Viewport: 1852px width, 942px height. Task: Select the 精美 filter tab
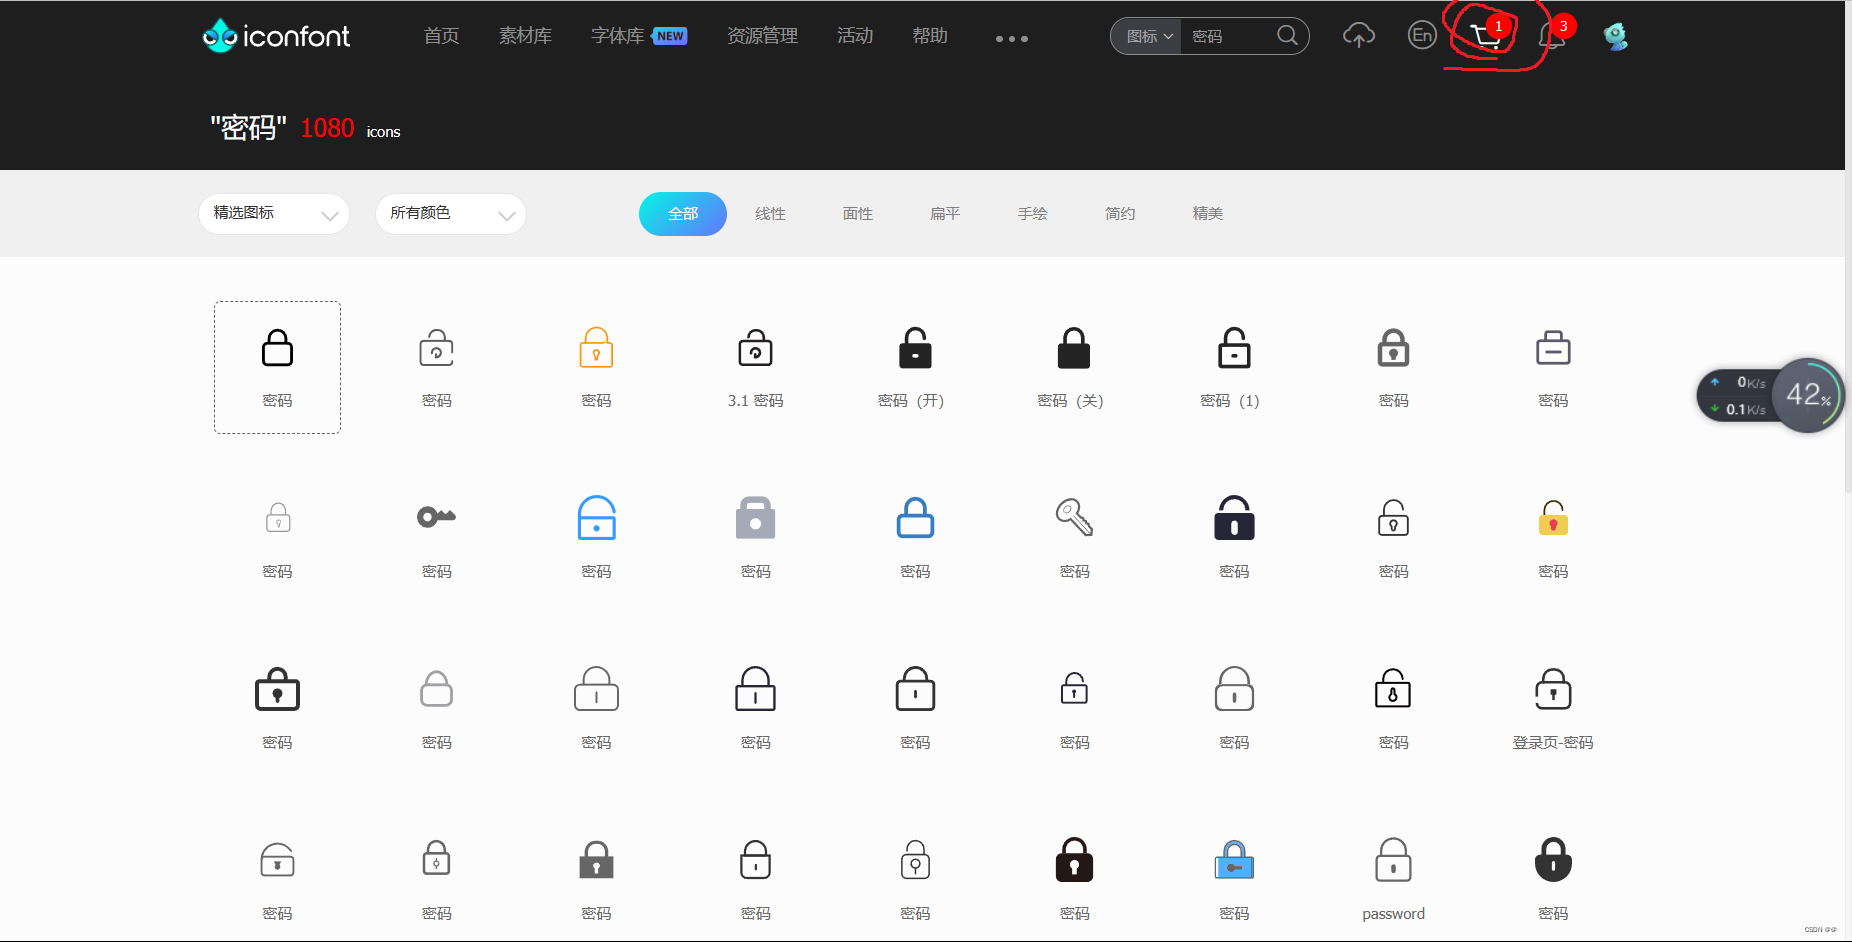(1207, 214)
